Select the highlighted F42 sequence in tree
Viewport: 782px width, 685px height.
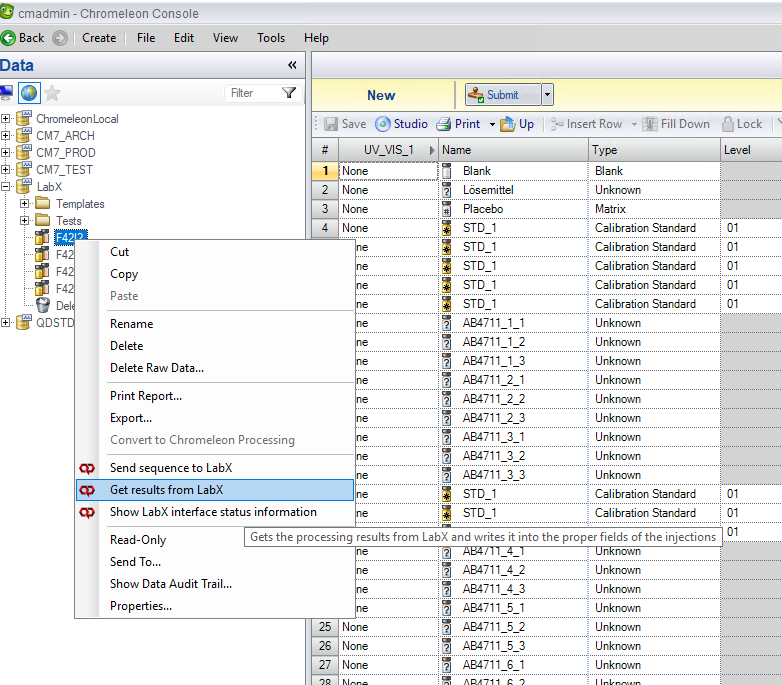pyautogui.click(x=71, y=237)
